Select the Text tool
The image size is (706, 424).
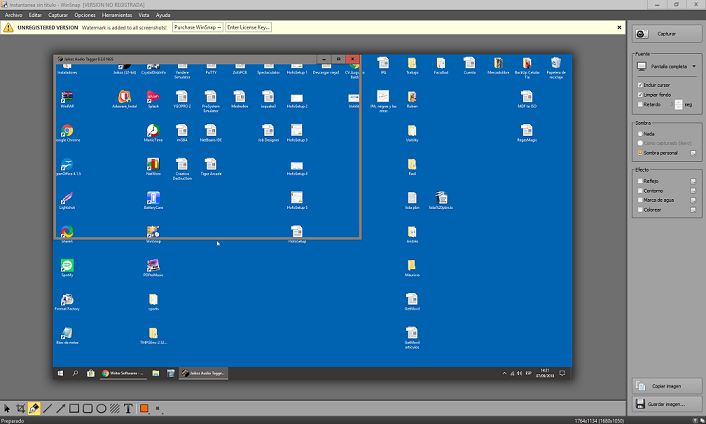(128, 409)
